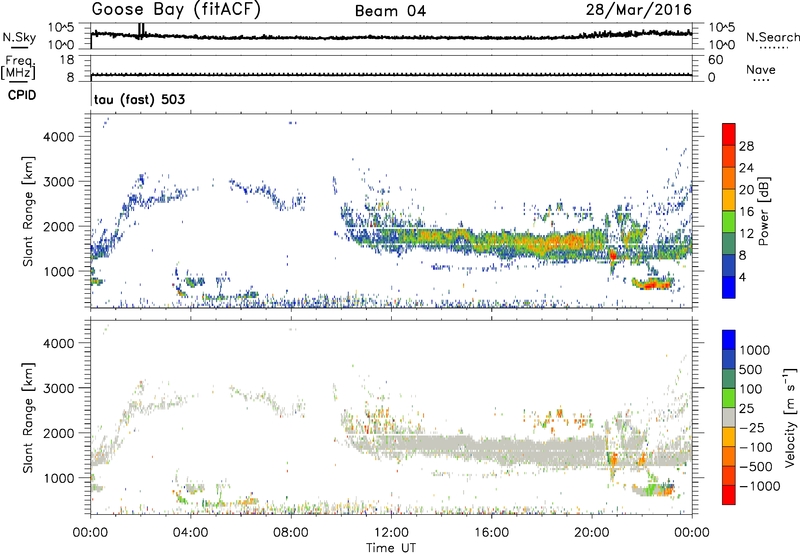Screen dimensions: 800x554
Task: Click the "2000" range tick of velocity panel
Action: 59,433
